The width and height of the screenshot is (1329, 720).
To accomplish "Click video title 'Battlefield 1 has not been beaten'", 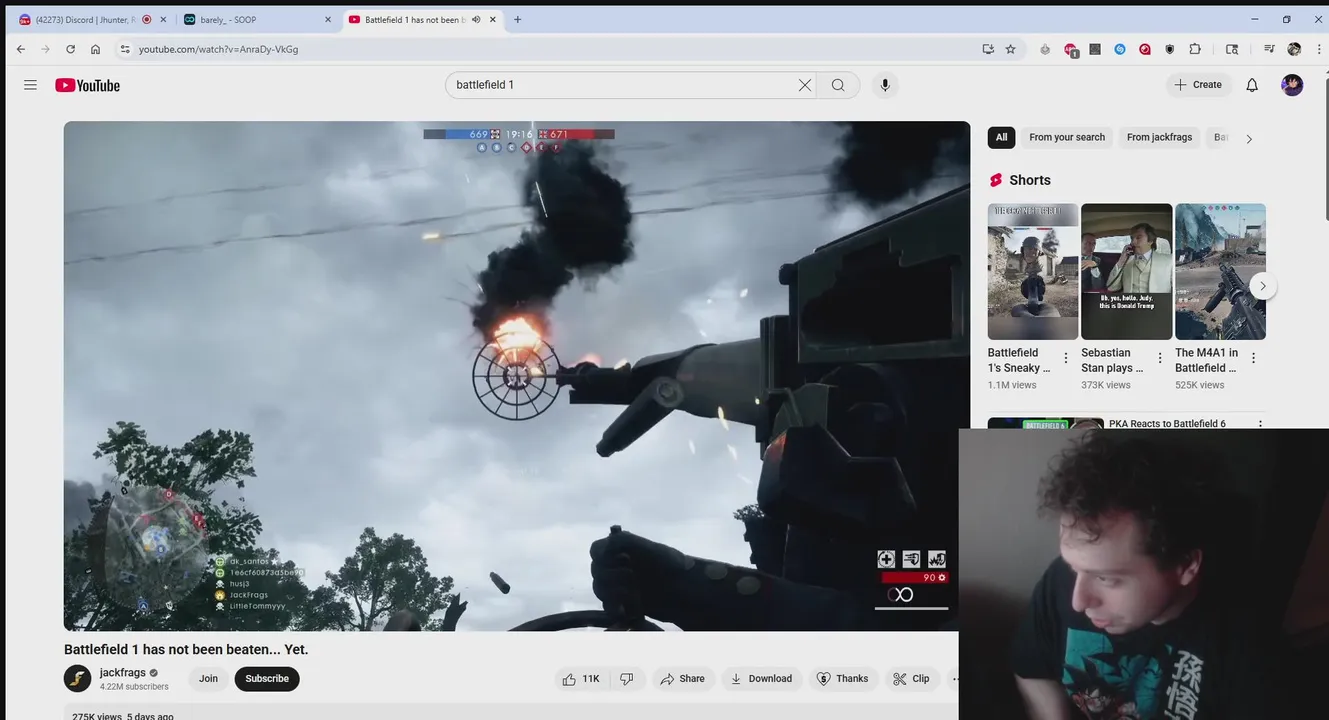I will click(x=186, y=650).
